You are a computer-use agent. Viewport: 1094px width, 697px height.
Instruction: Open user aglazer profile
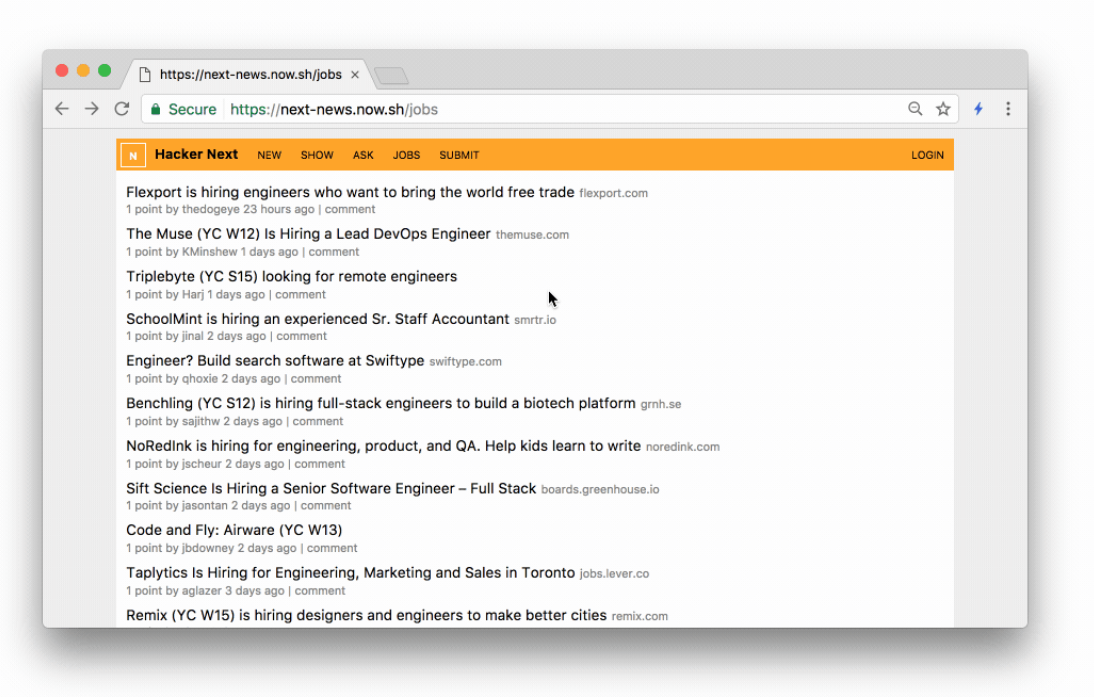coord(202,591)
